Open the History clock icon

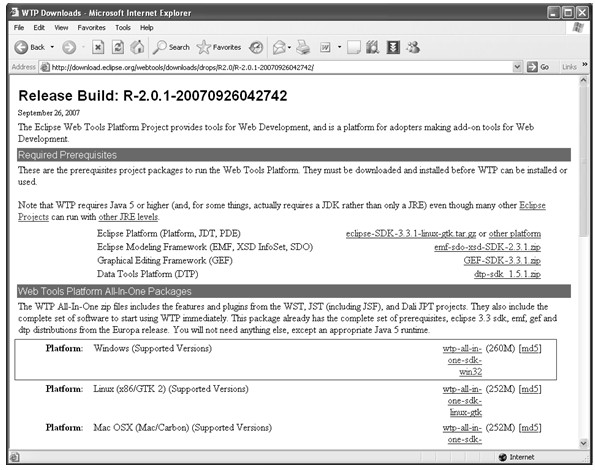256,47
